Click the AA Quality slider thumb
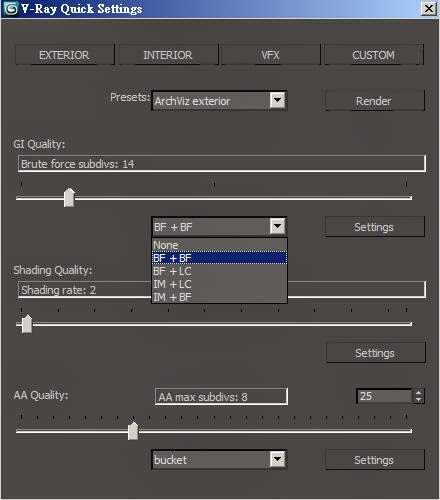440x500 pixels. pyautogui.click(x=133, y=431)
